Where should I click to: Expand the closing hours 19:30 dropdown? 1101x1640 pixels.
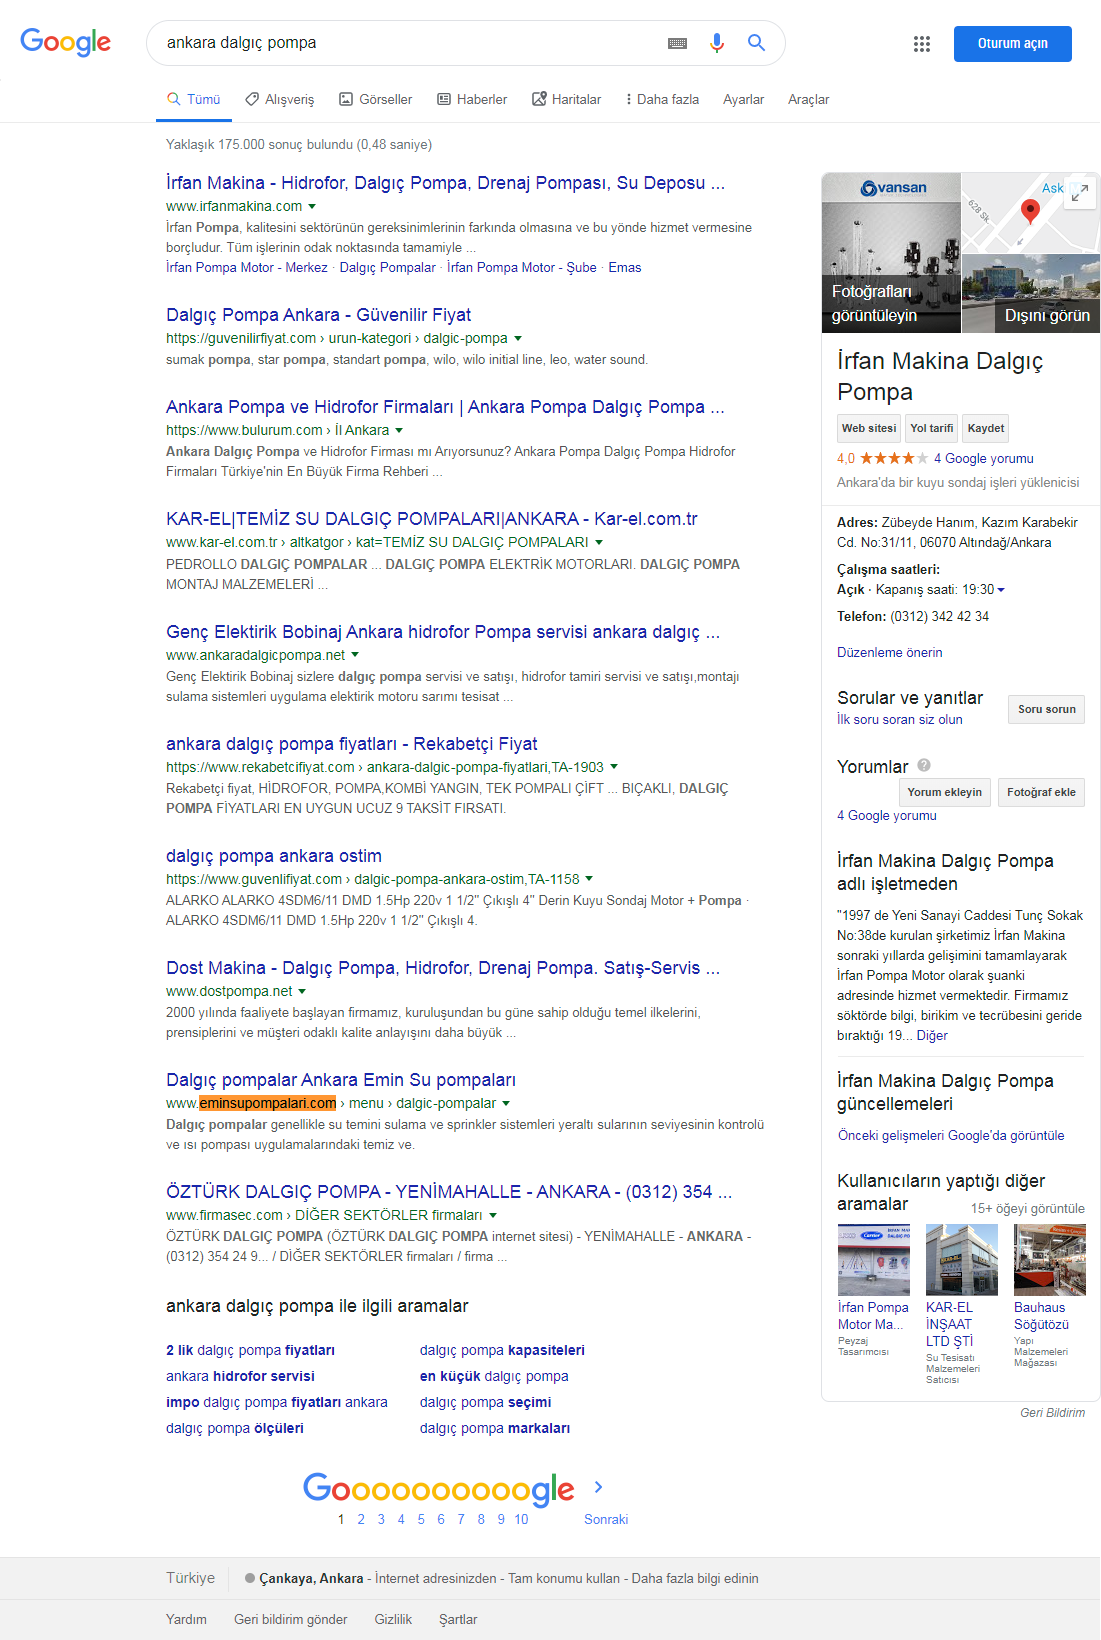(1001, 590)
